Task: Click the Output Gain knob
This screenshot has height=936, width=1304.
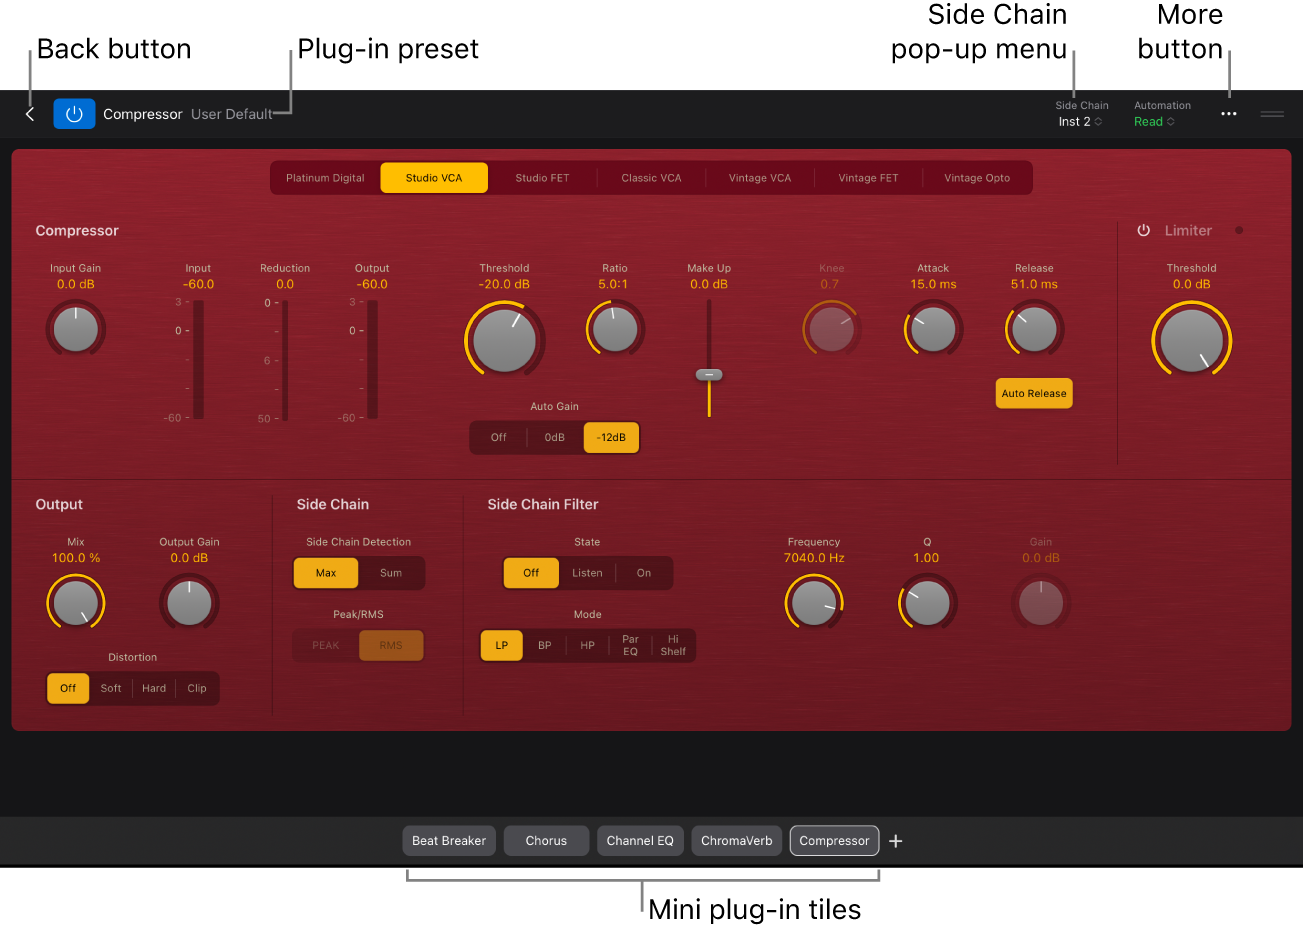Action: (189, 603)
